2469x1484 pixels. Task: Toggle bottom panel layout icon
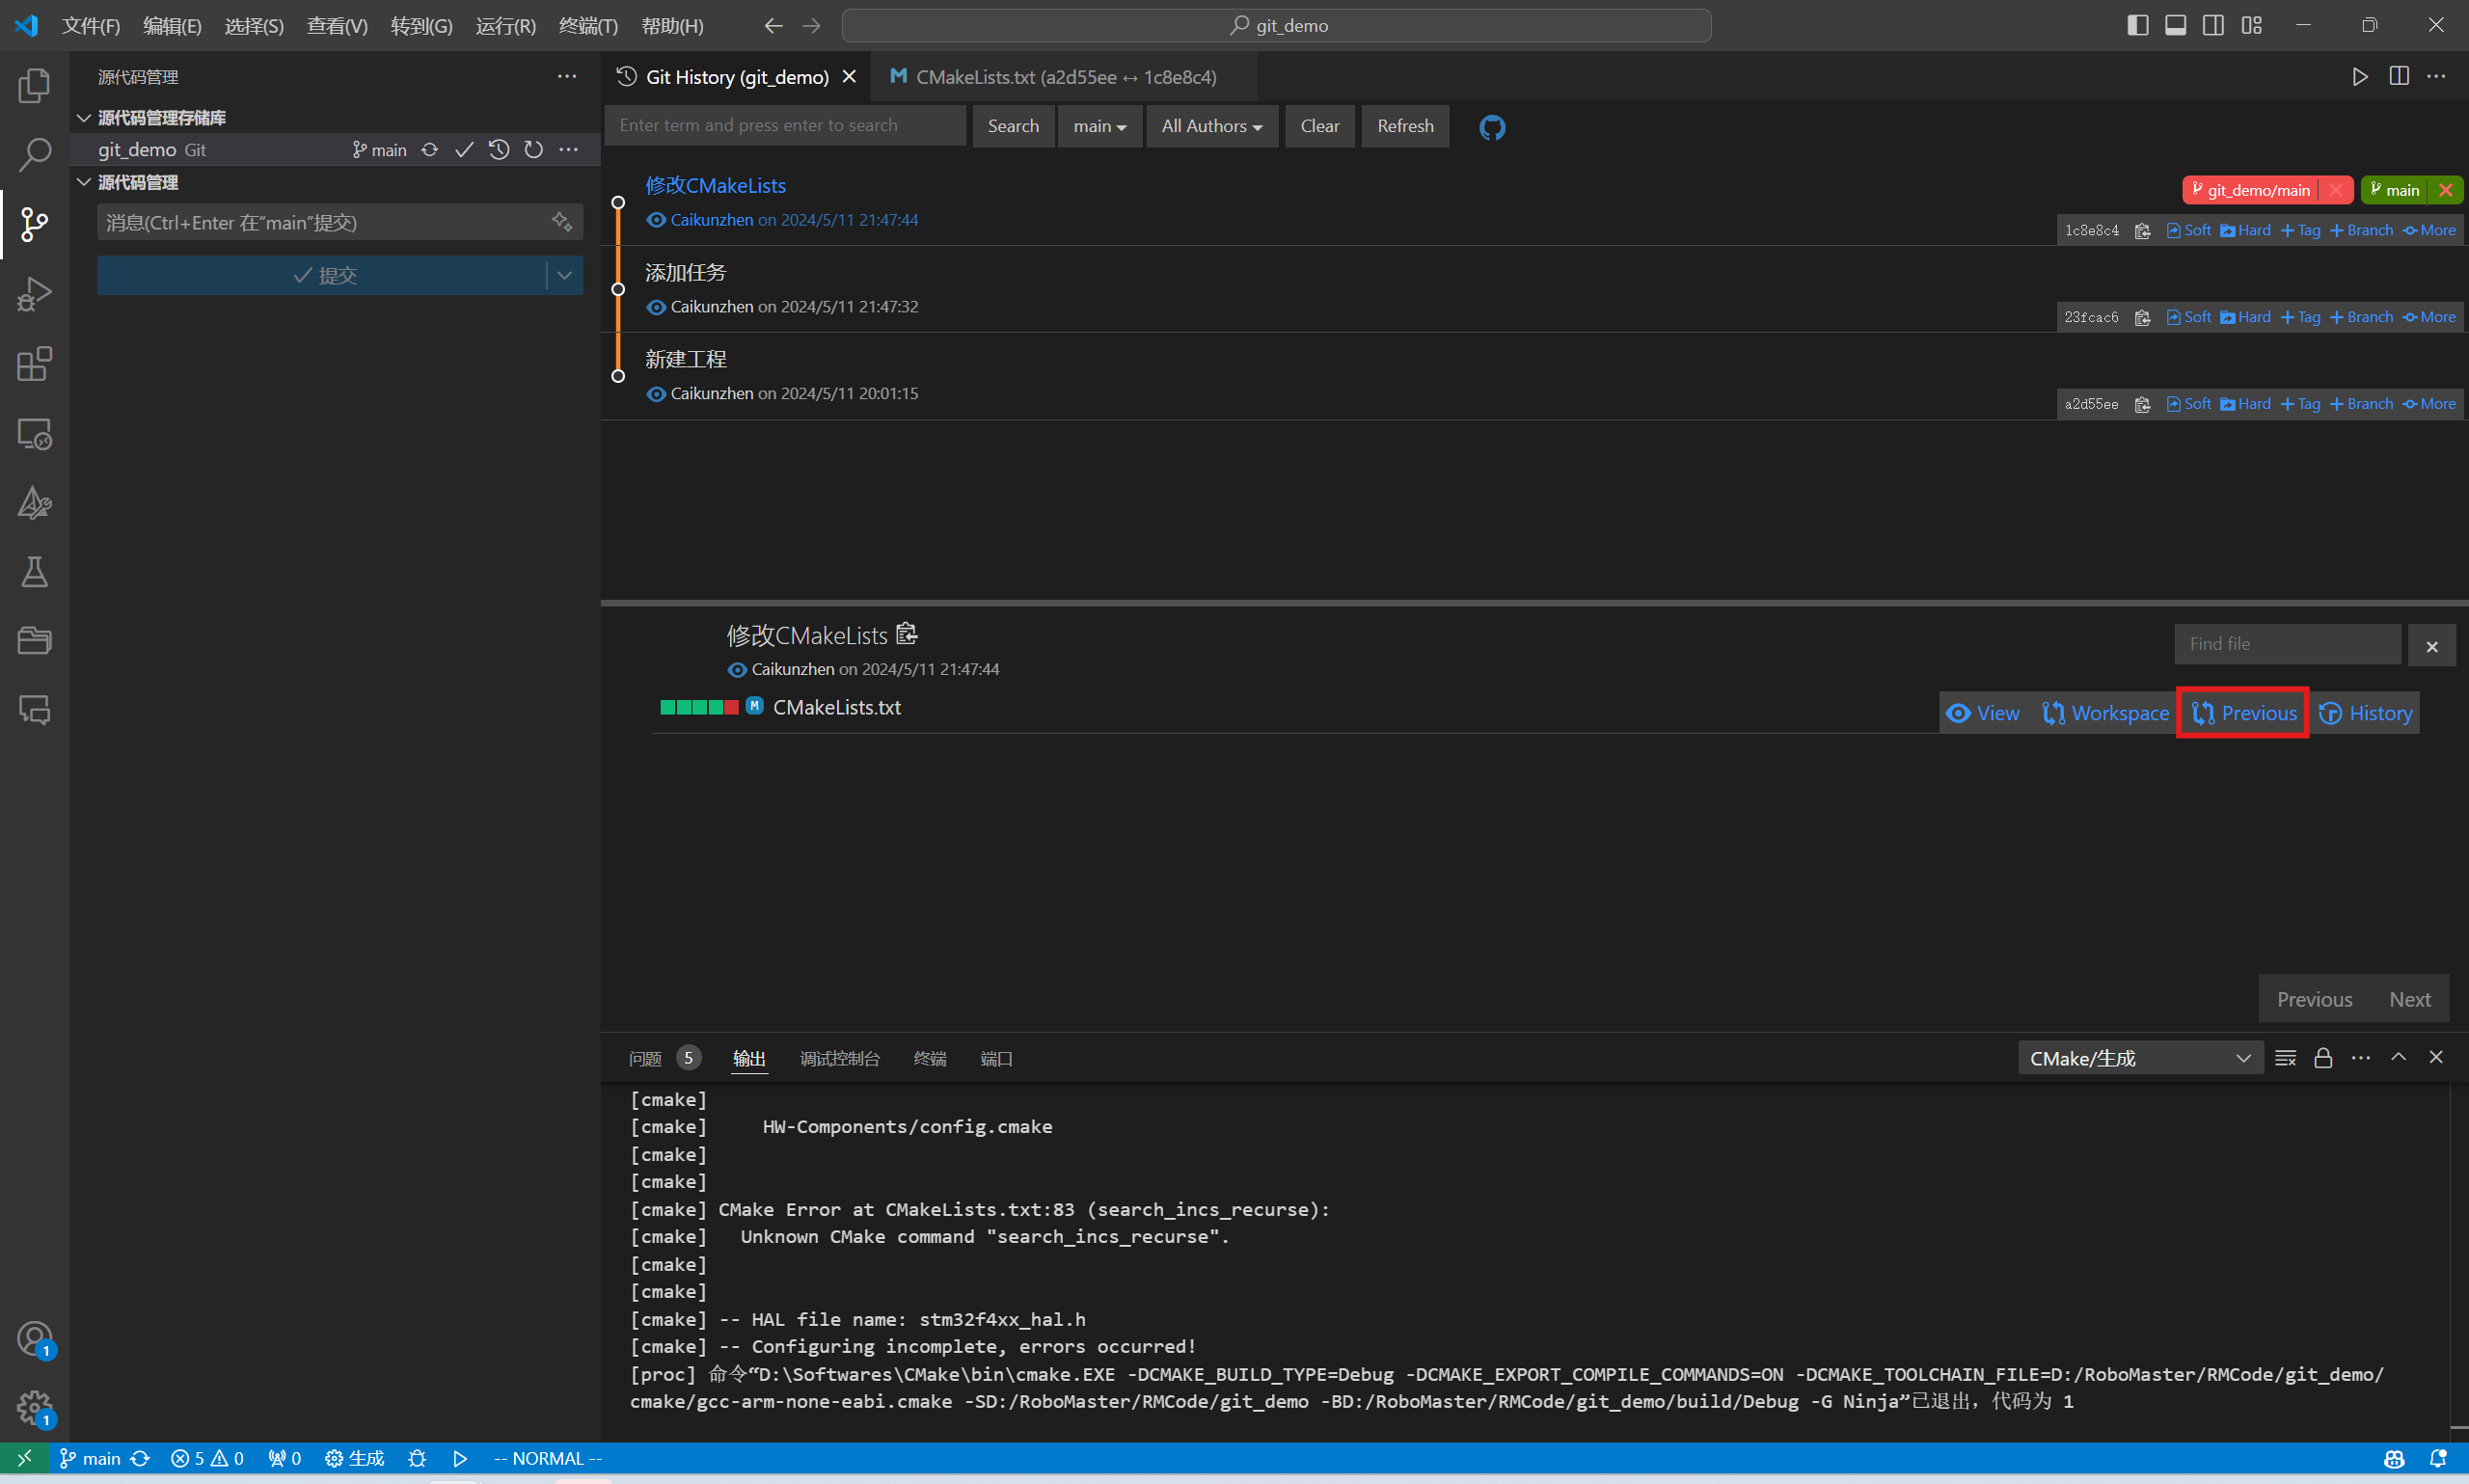[x=2175, y=25]
